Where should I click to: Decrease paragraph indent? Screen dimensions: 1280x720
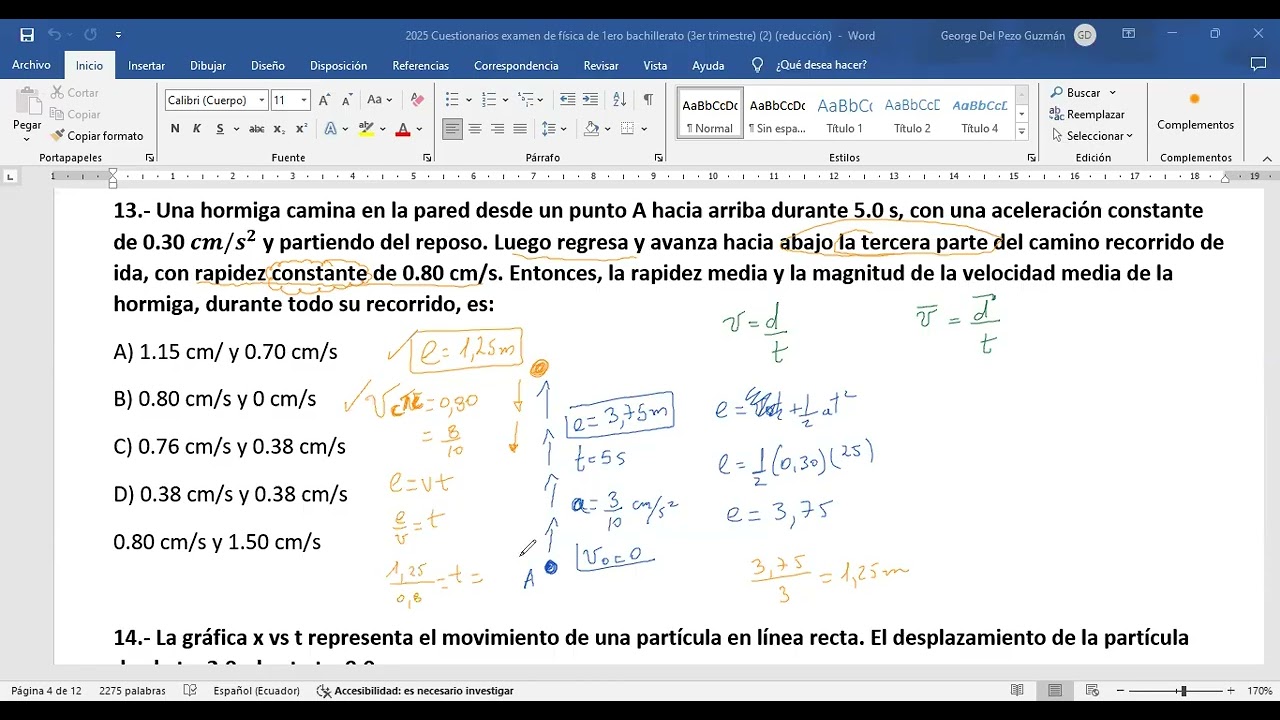567,100
